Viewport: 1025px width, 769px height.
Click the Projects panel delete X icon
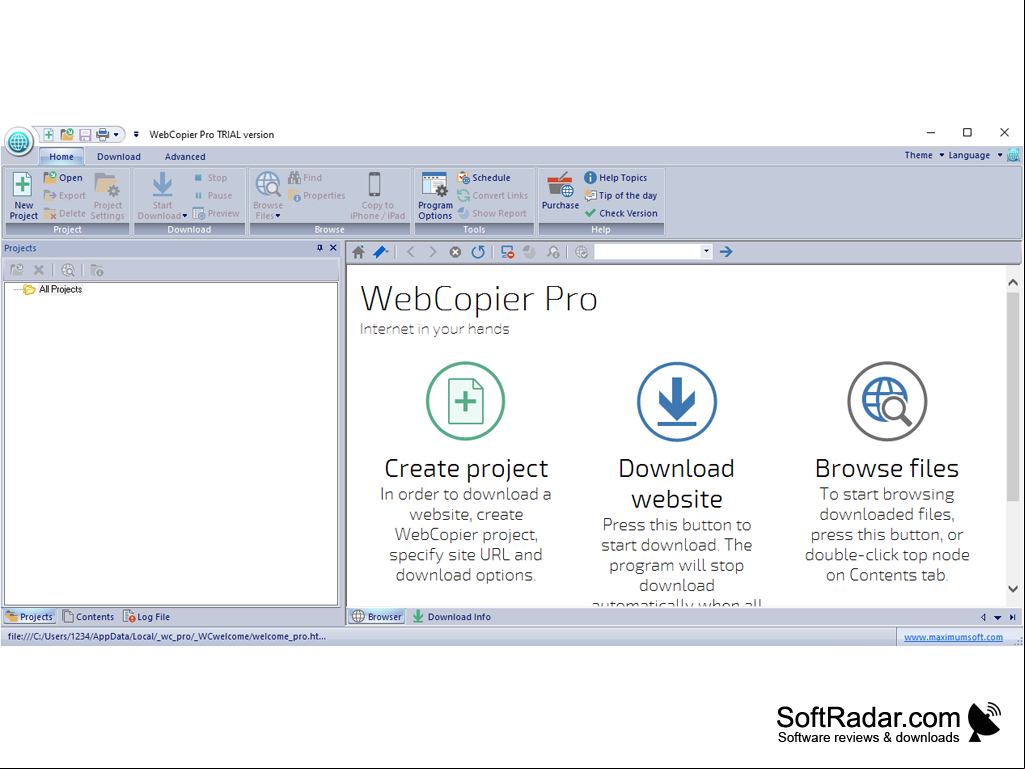click(x=39, y=270)
